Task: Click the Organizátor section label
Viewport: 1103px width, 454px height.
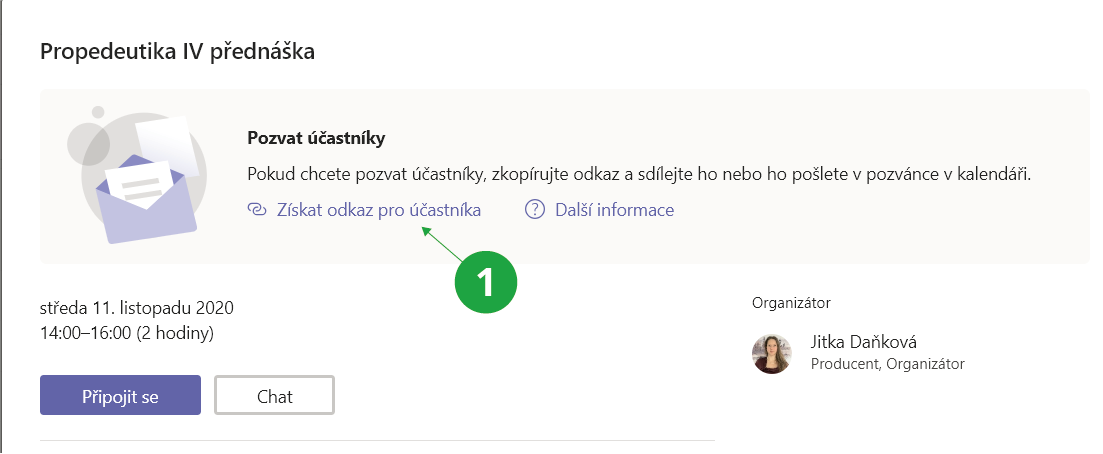Action: click(791, 302)
